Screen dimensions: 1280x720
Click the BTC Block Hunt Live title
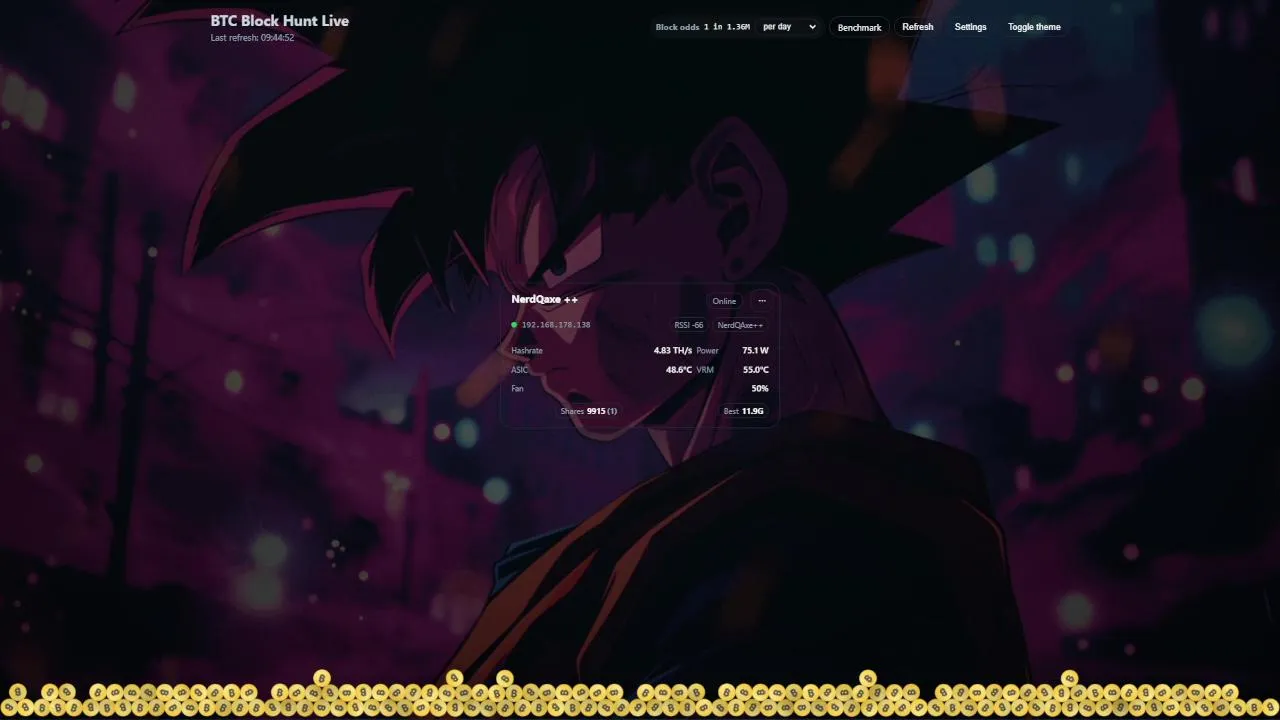point(280,20)
